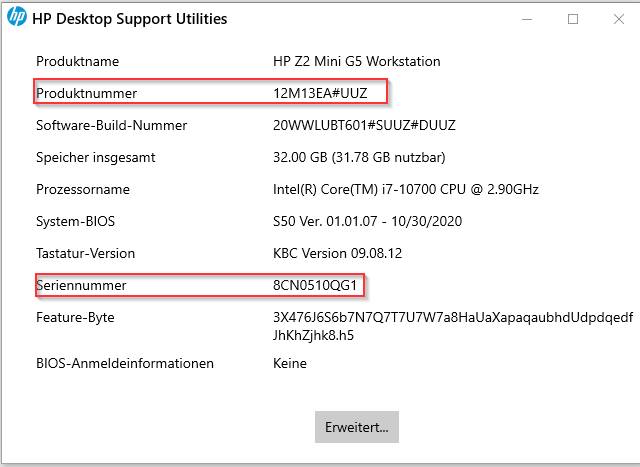Click the 'BIOS-Anmeldeinformationen' label
Screen dimensions: 640x467
coord(125,363)
